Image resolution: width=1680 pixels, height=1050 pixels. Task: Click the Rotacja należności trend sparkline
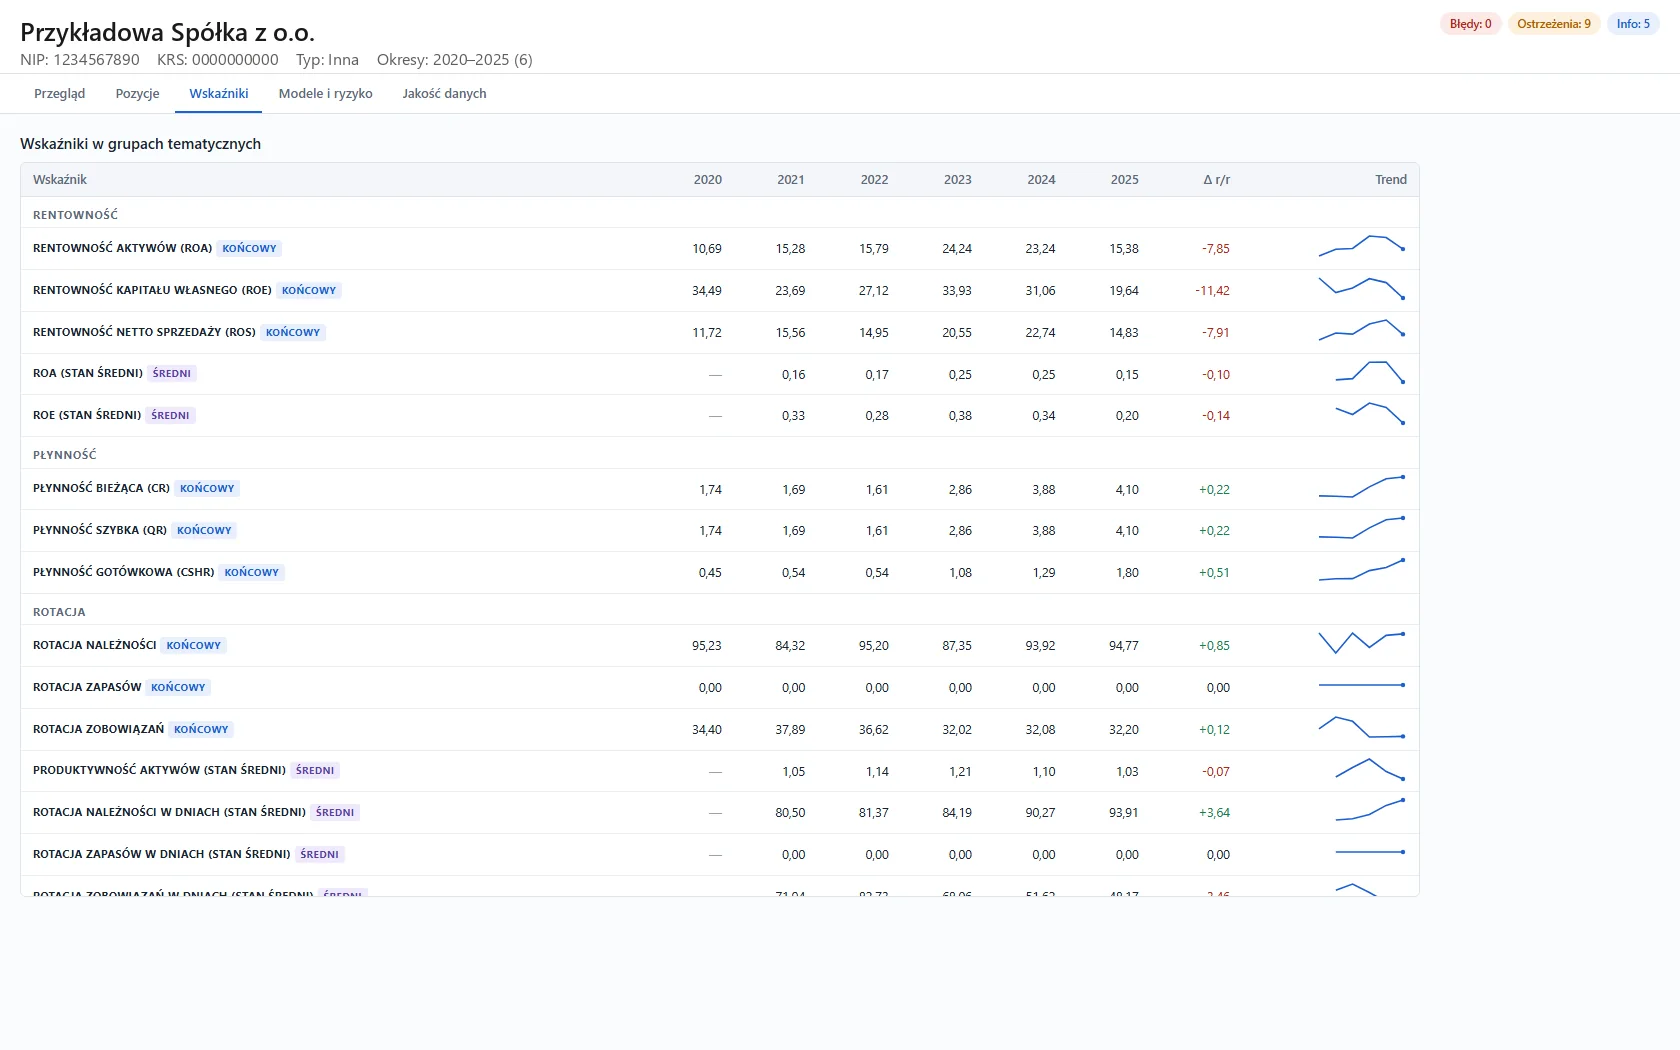(1362, 643)
